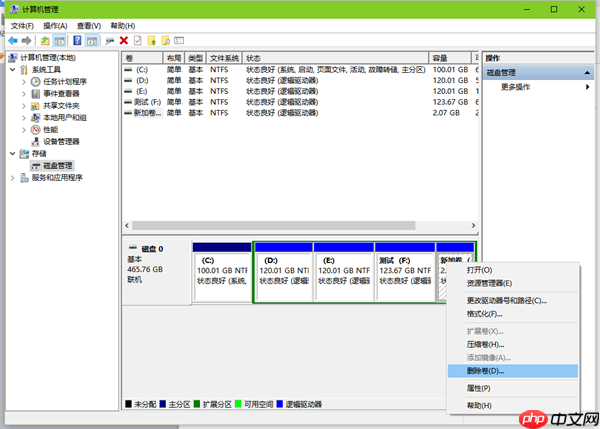Screen dimensions: 600x429
Task: Open the 查看(V) menu
Action: click(89, 26)
